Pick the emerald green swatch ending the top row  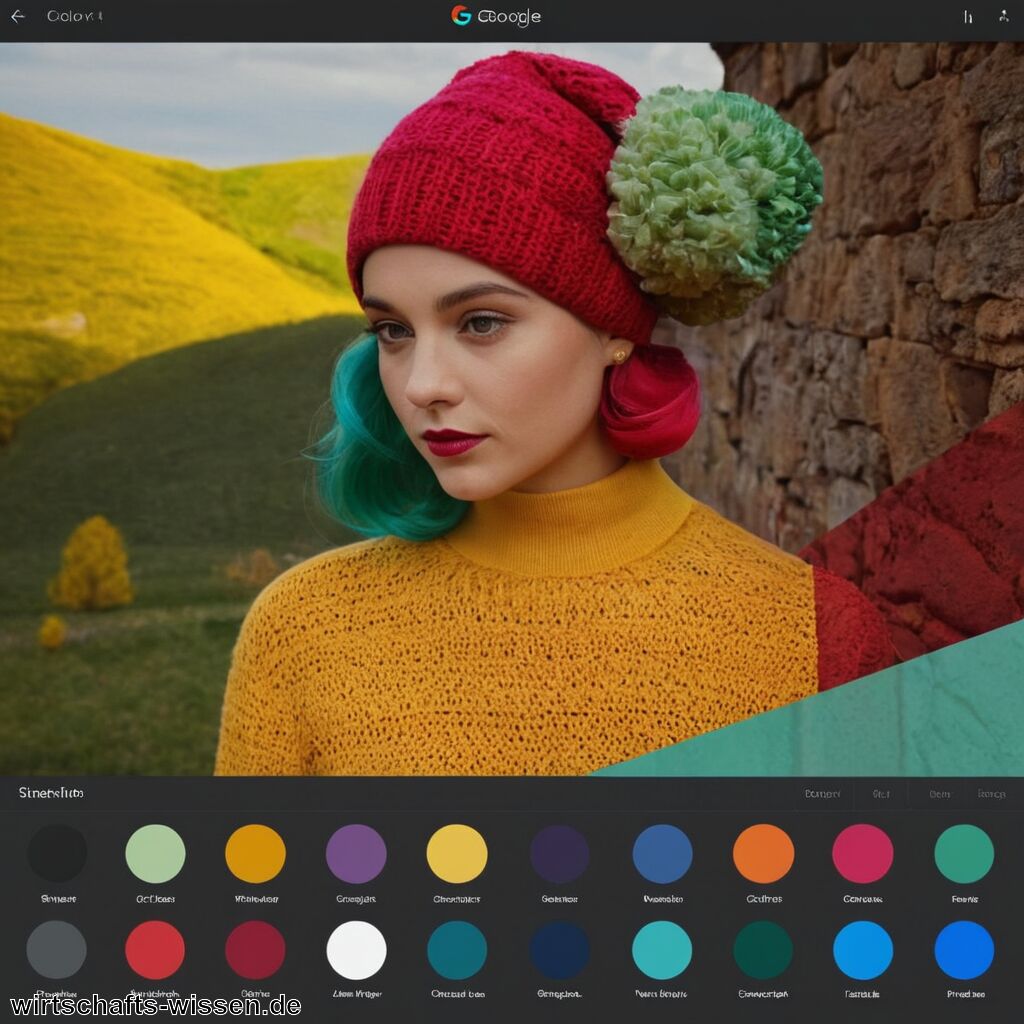[x=964, y=854]
